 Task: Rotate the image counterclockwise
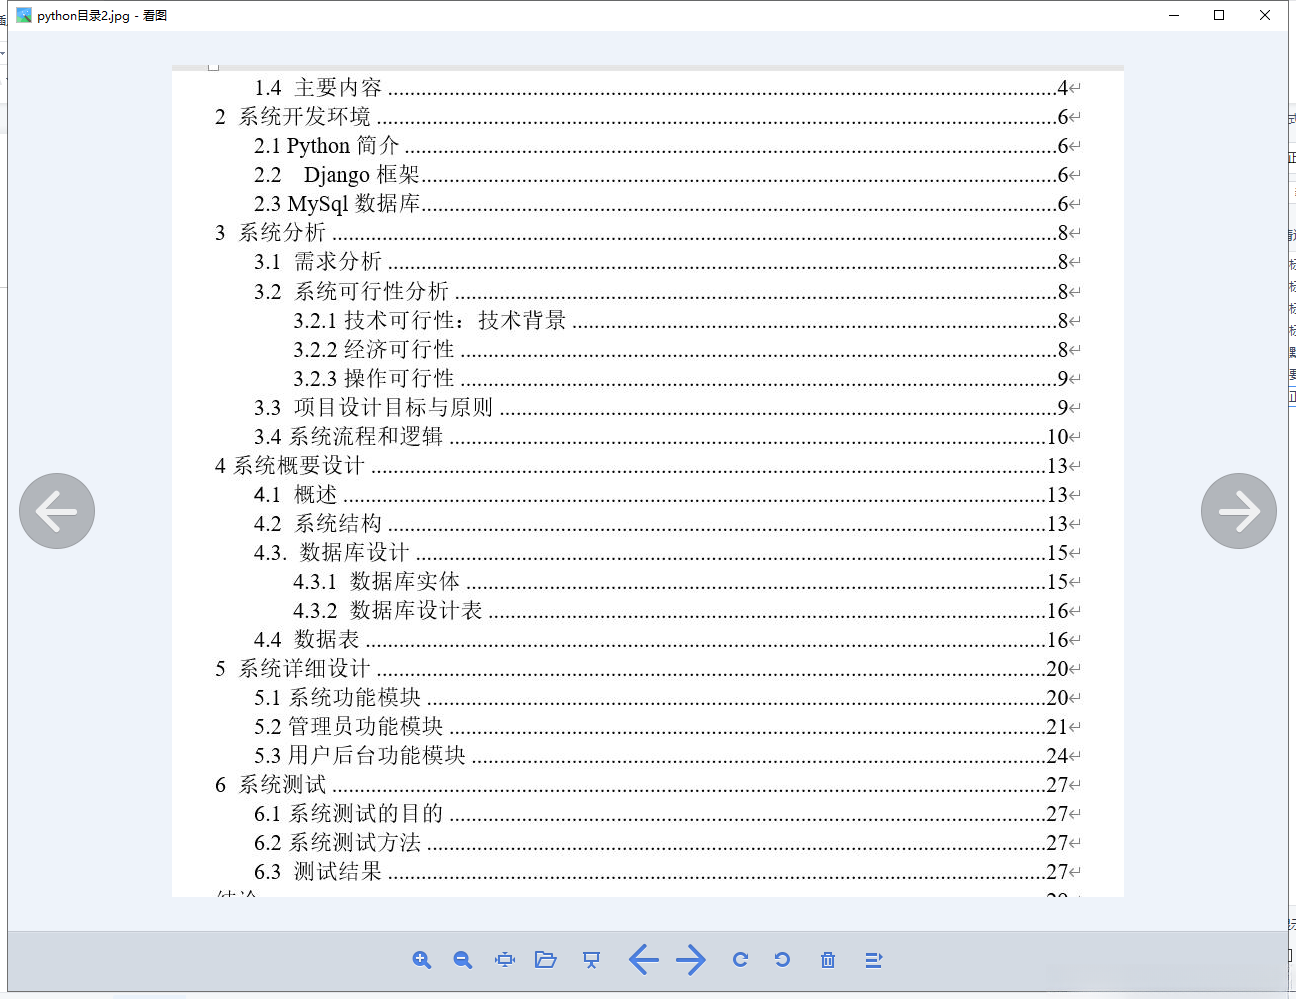[x=782, y=959]
